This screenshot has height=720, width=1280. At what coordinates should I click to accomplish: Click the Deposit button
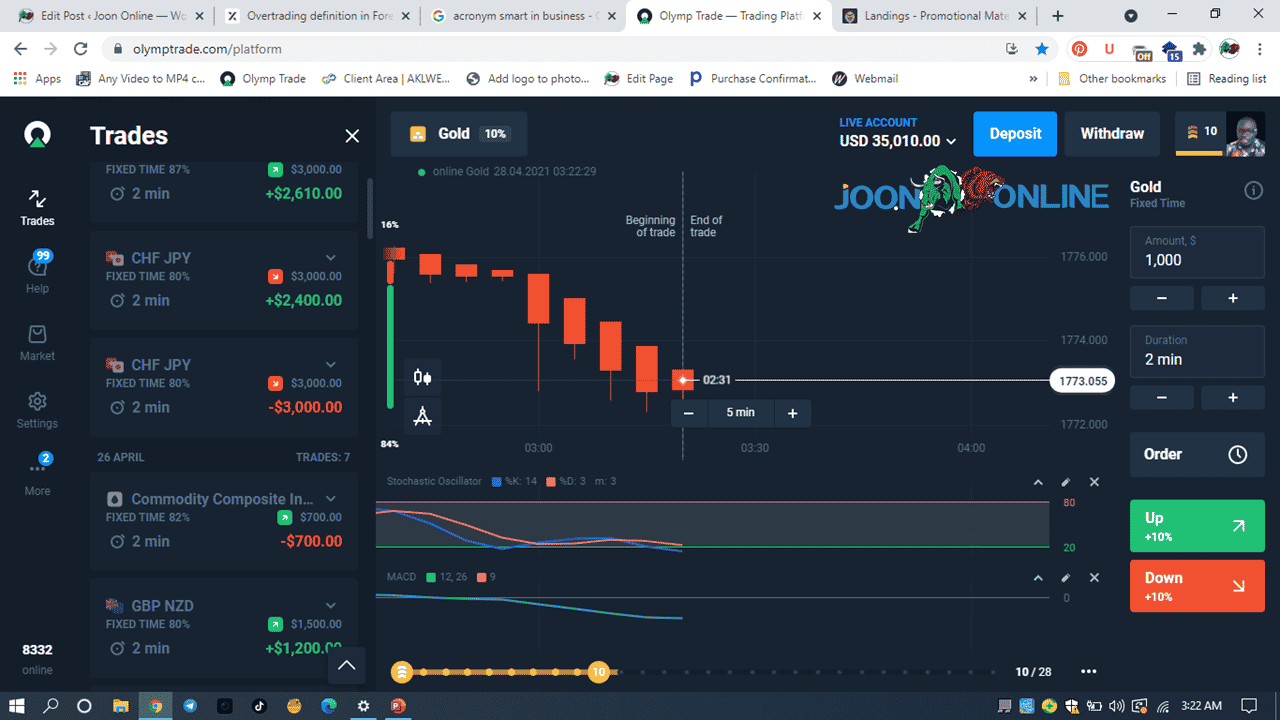tap(1015, 134)
